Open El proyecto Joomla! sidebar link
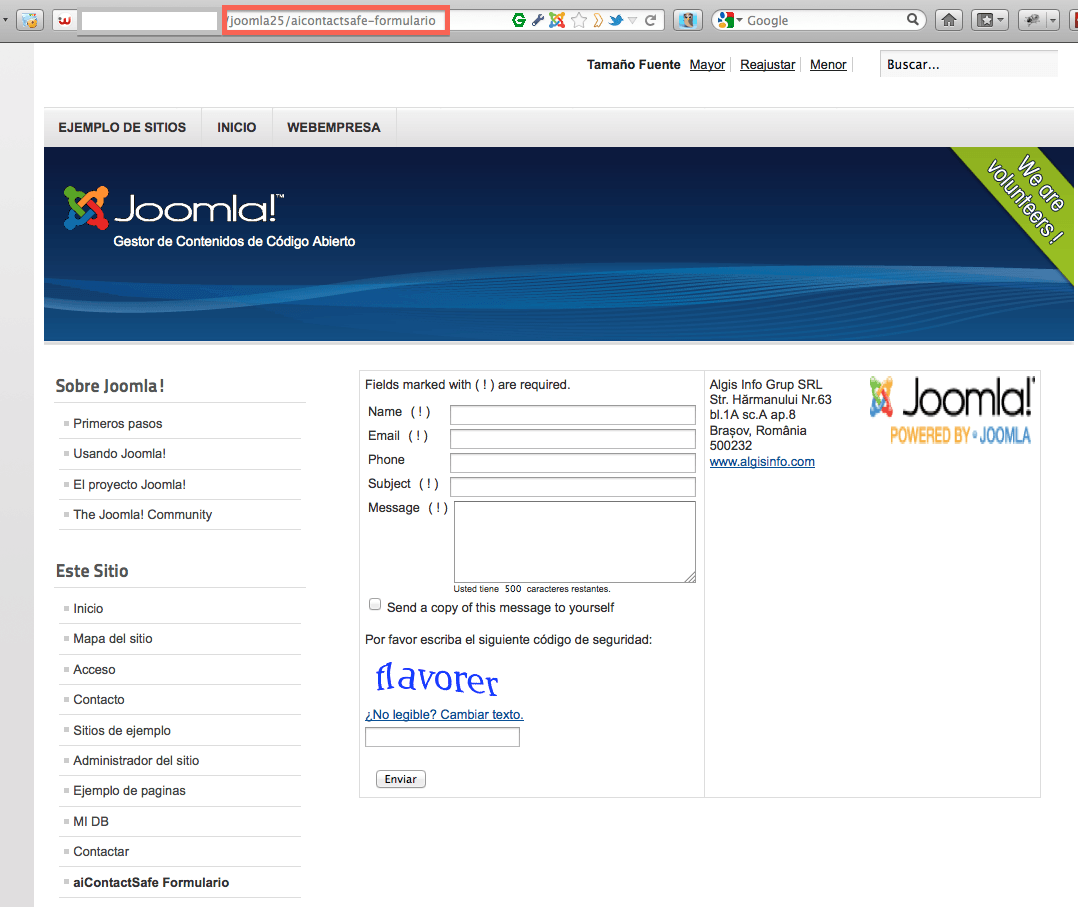This screenshot has height=907, width=1078. click(x=129, y=485)
